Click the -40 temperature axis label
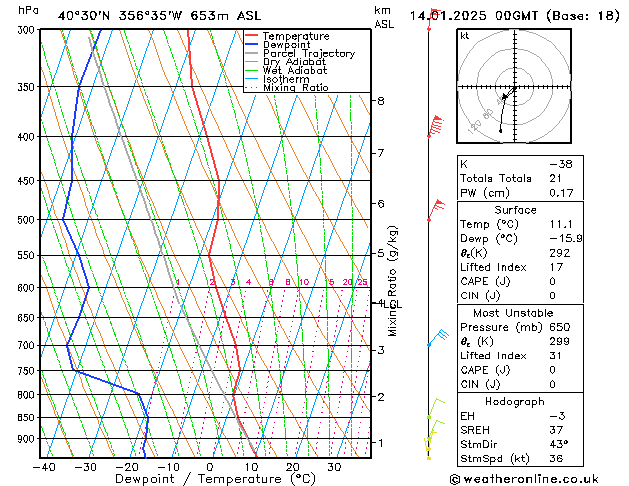The height and width of the screenshot is (486, 629). [x=44, y=467]
